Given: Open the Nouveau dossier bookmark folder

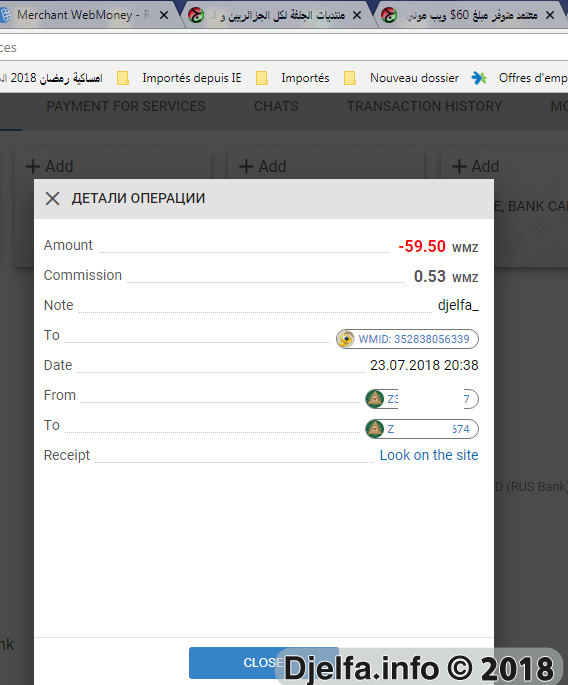Looking at the screenshot, I should tap(401, 78).
